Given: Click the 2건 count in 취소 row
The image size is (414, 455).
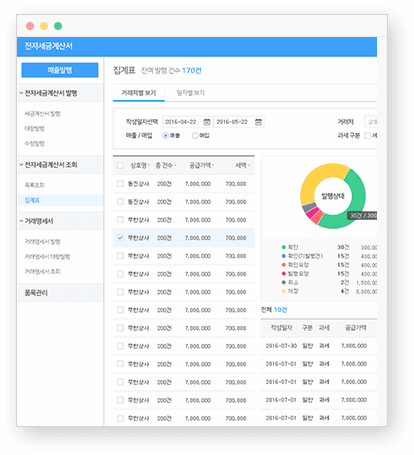Looking at the screenshot, I should tap(345, 282).
